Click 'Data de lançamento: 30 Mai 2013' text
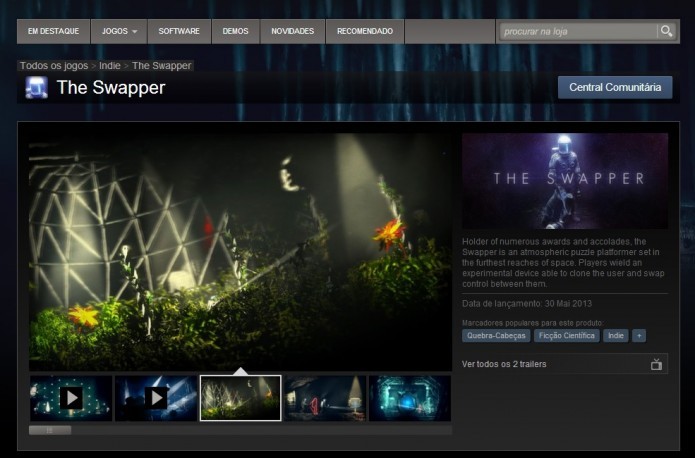This screenshot has width=695, height=458. coord(527,304)
